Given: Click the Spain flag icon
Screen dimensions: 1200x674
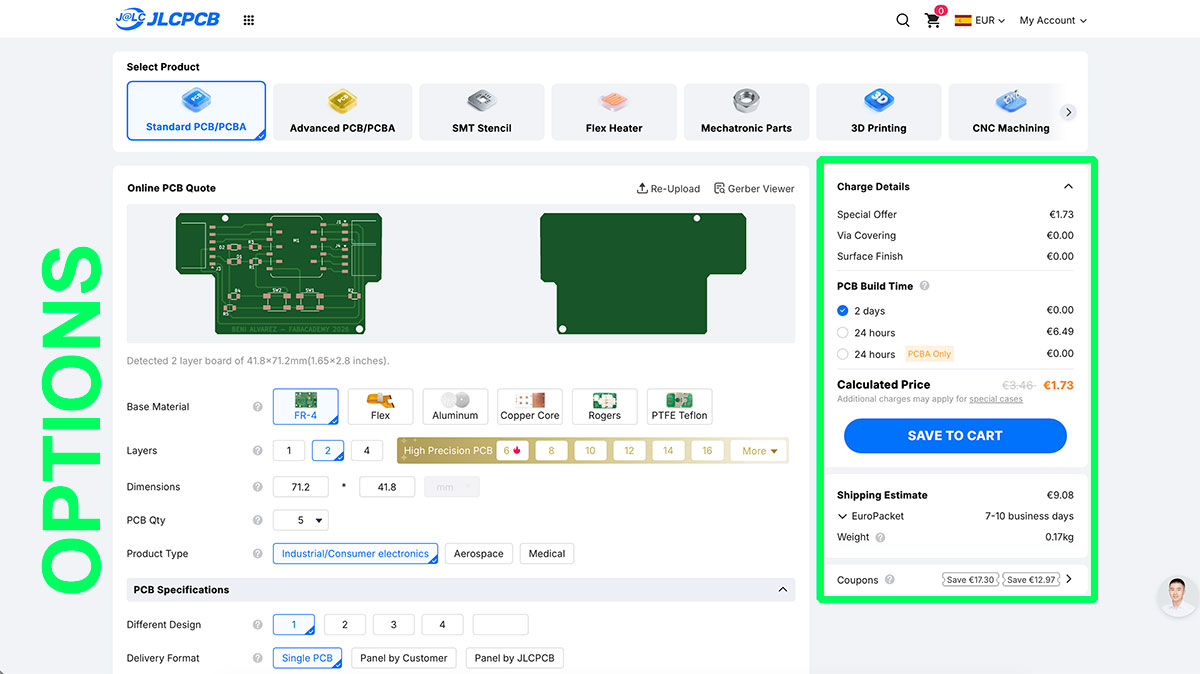Looking at the screenshot, I should [x=963, y=20].
